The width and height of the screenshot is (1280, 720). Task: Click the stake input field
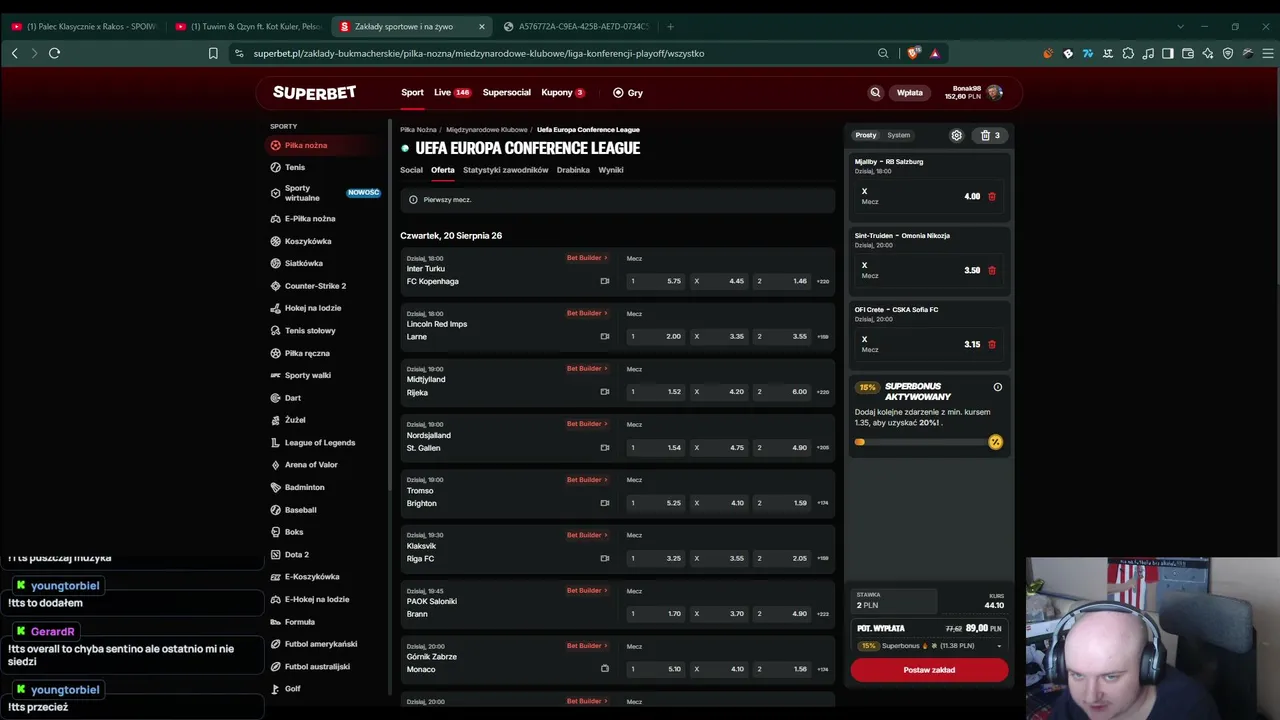click(895, 600)
